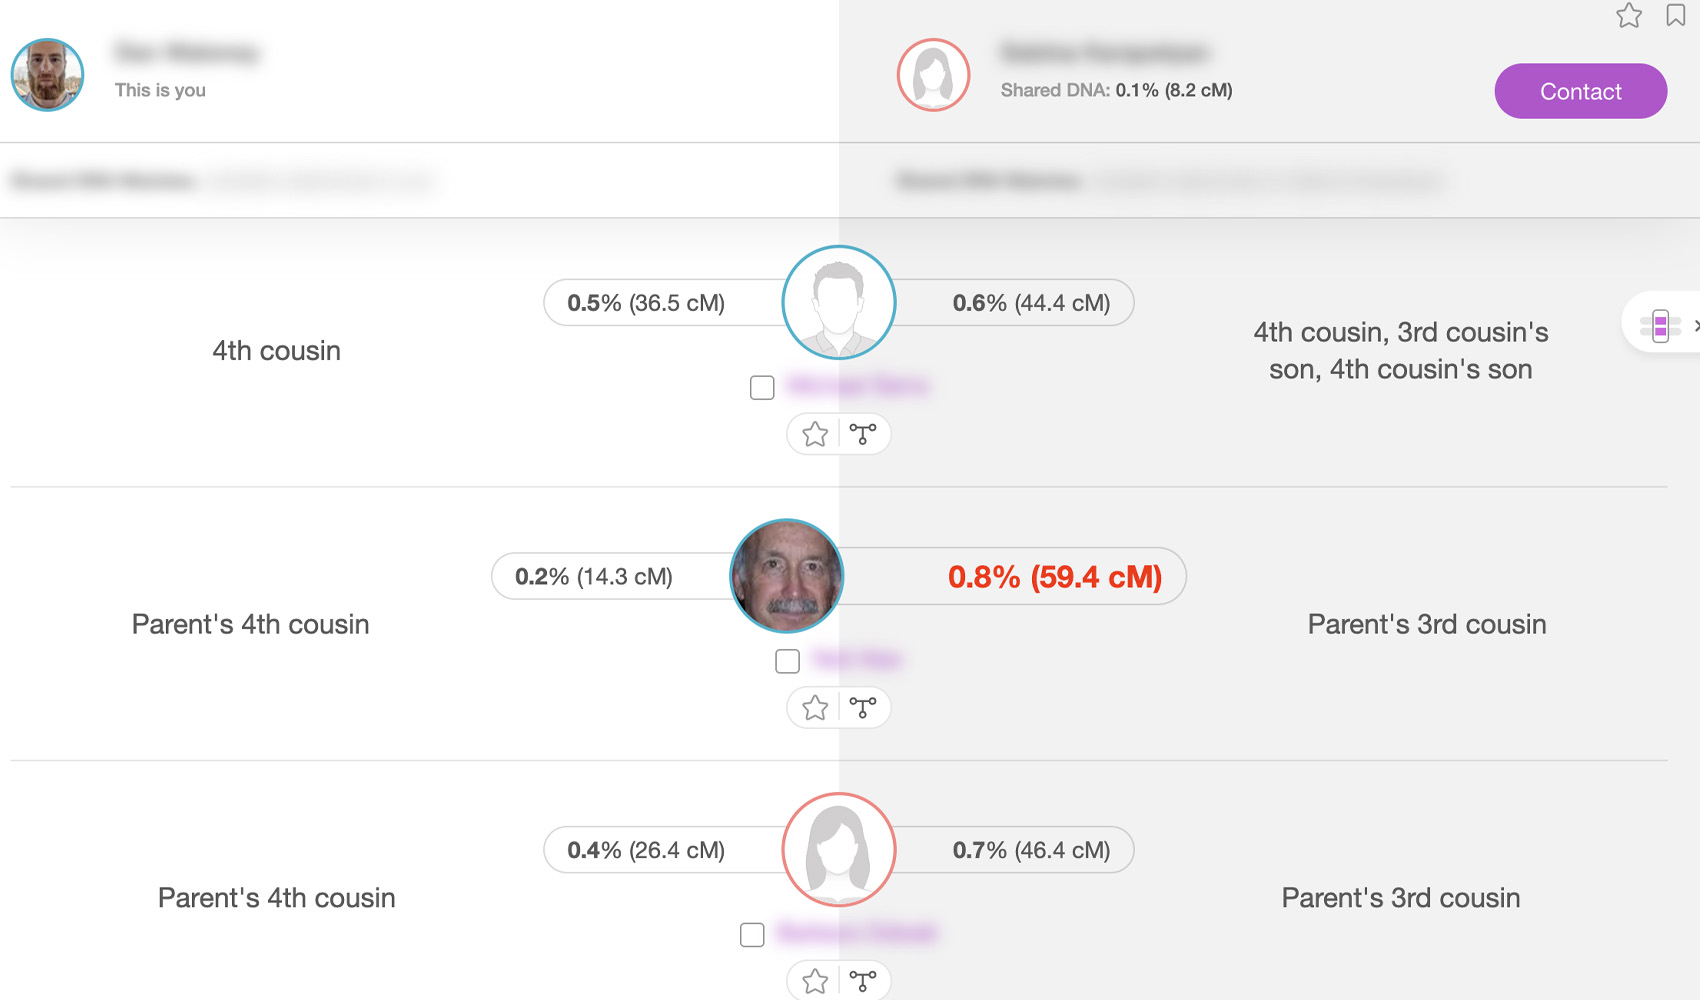The height and width of the screenshot is (1000, 1700).
Task: Click your bearded profile photo
Action: pos(47,75)
